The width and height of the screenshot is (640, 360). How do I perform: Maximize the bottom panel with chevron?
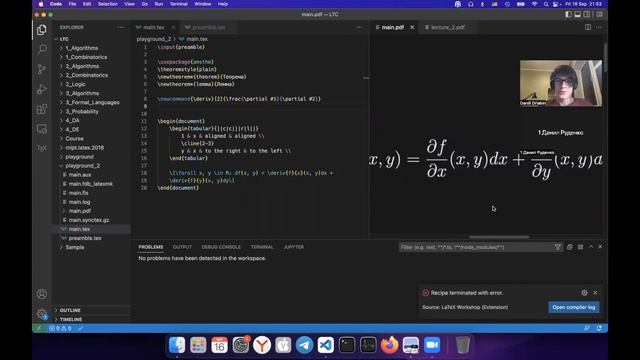tap(591, 247)
